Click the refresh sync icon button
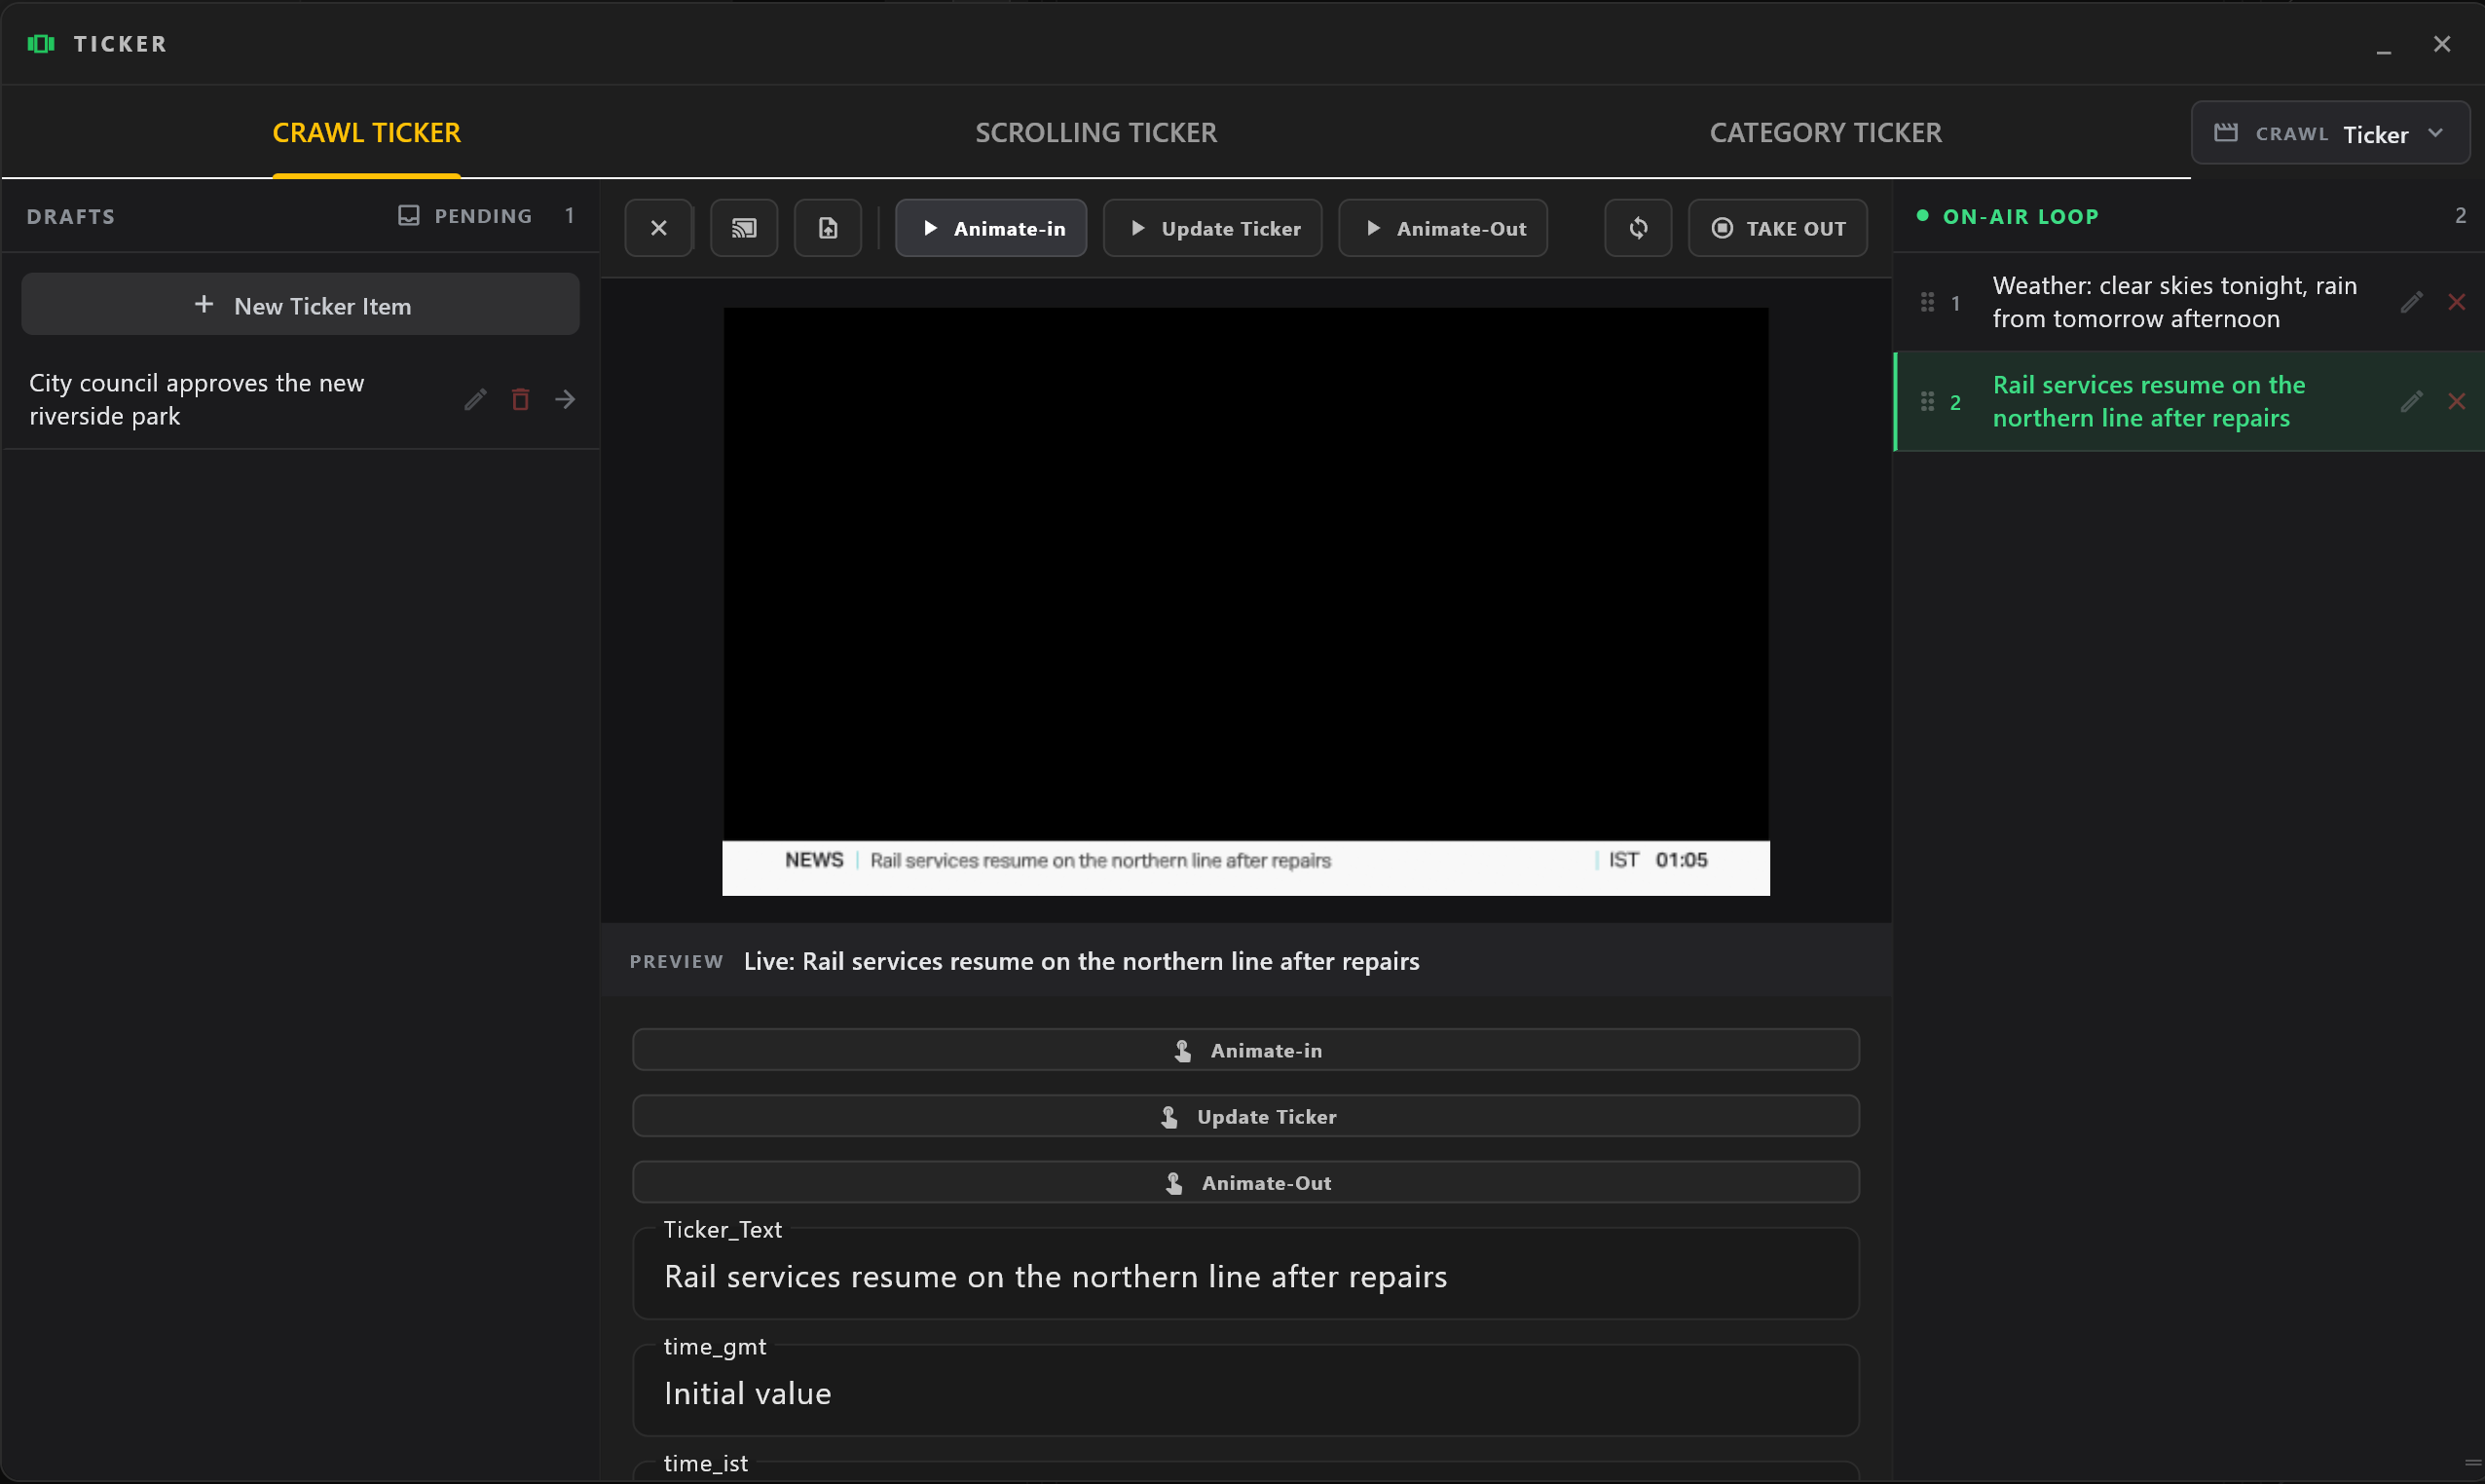 (x=1637, y=228)
